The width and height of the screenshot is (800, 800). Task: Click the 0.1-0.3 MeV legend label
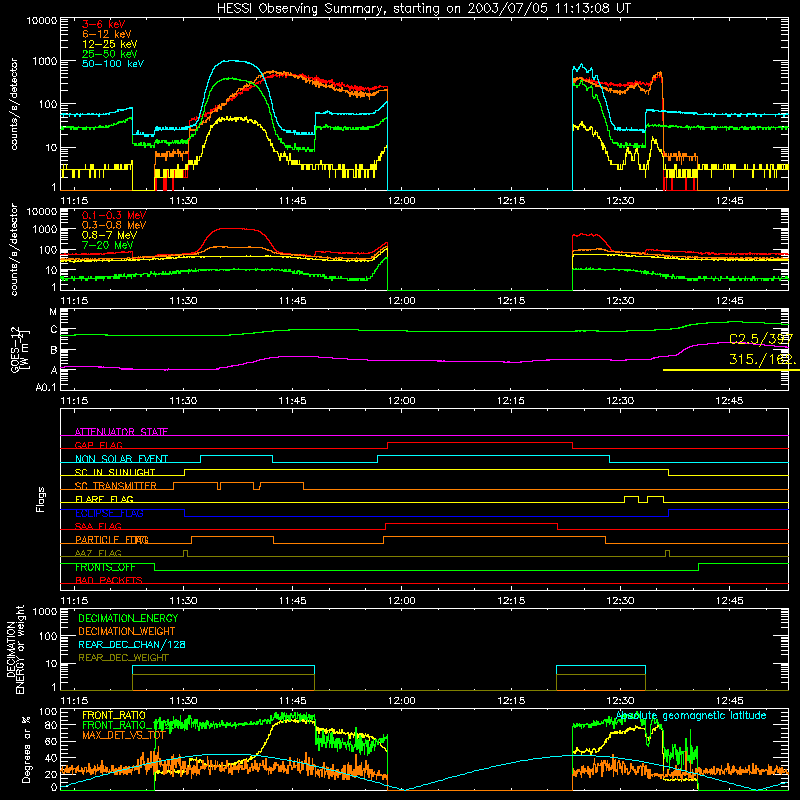(x=114, y=215)
